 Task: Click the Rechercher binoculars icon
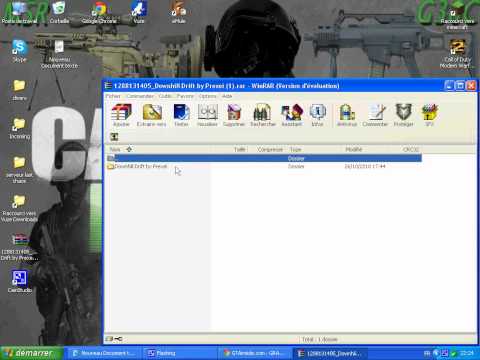[x=263, y=115]
